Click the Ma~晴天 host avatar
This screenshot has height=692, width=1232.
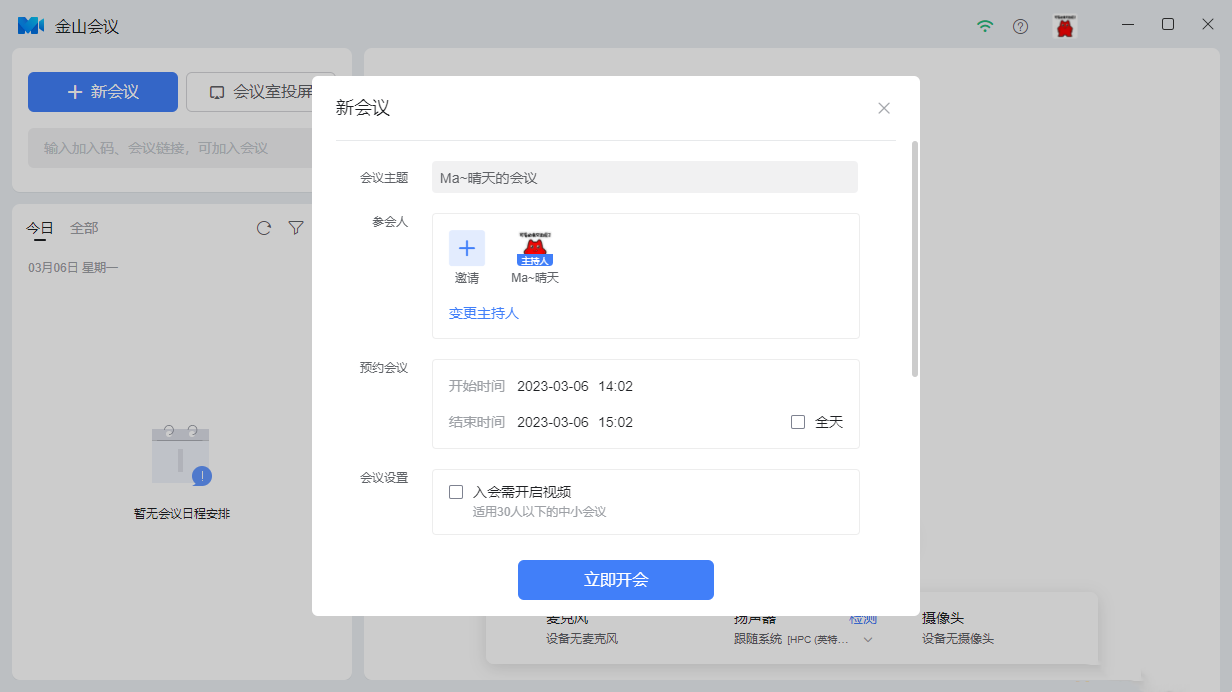[x=535, y=249]
